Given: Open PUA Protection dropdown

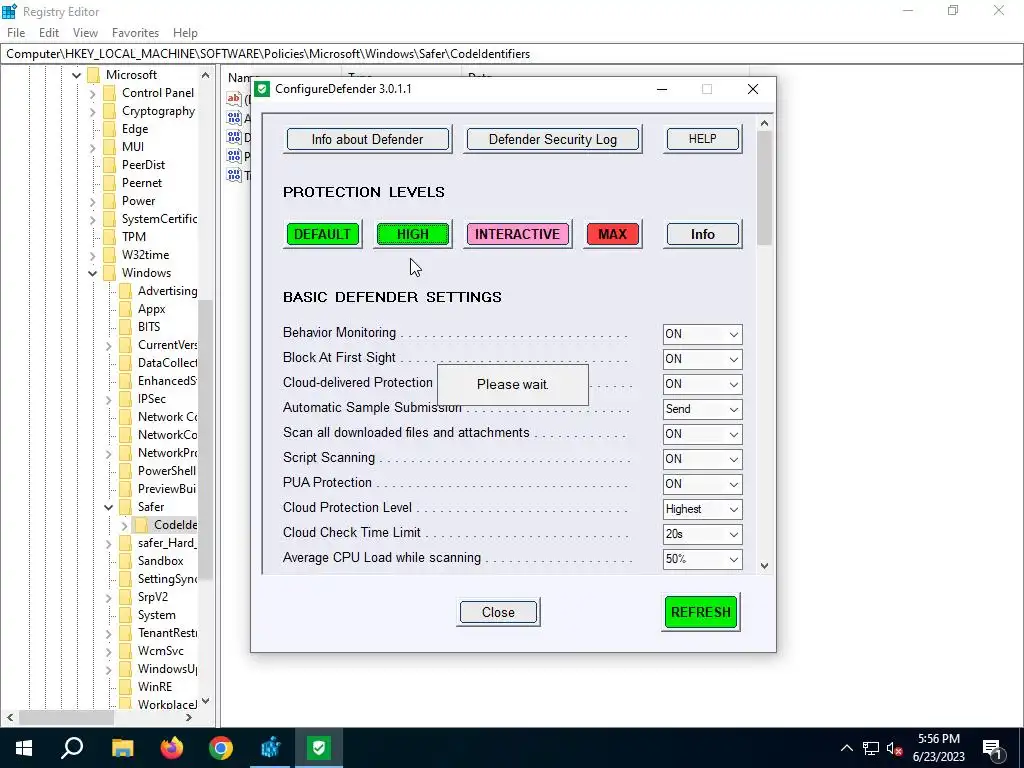Looking at the screenshot, I should tap(702, 484).
